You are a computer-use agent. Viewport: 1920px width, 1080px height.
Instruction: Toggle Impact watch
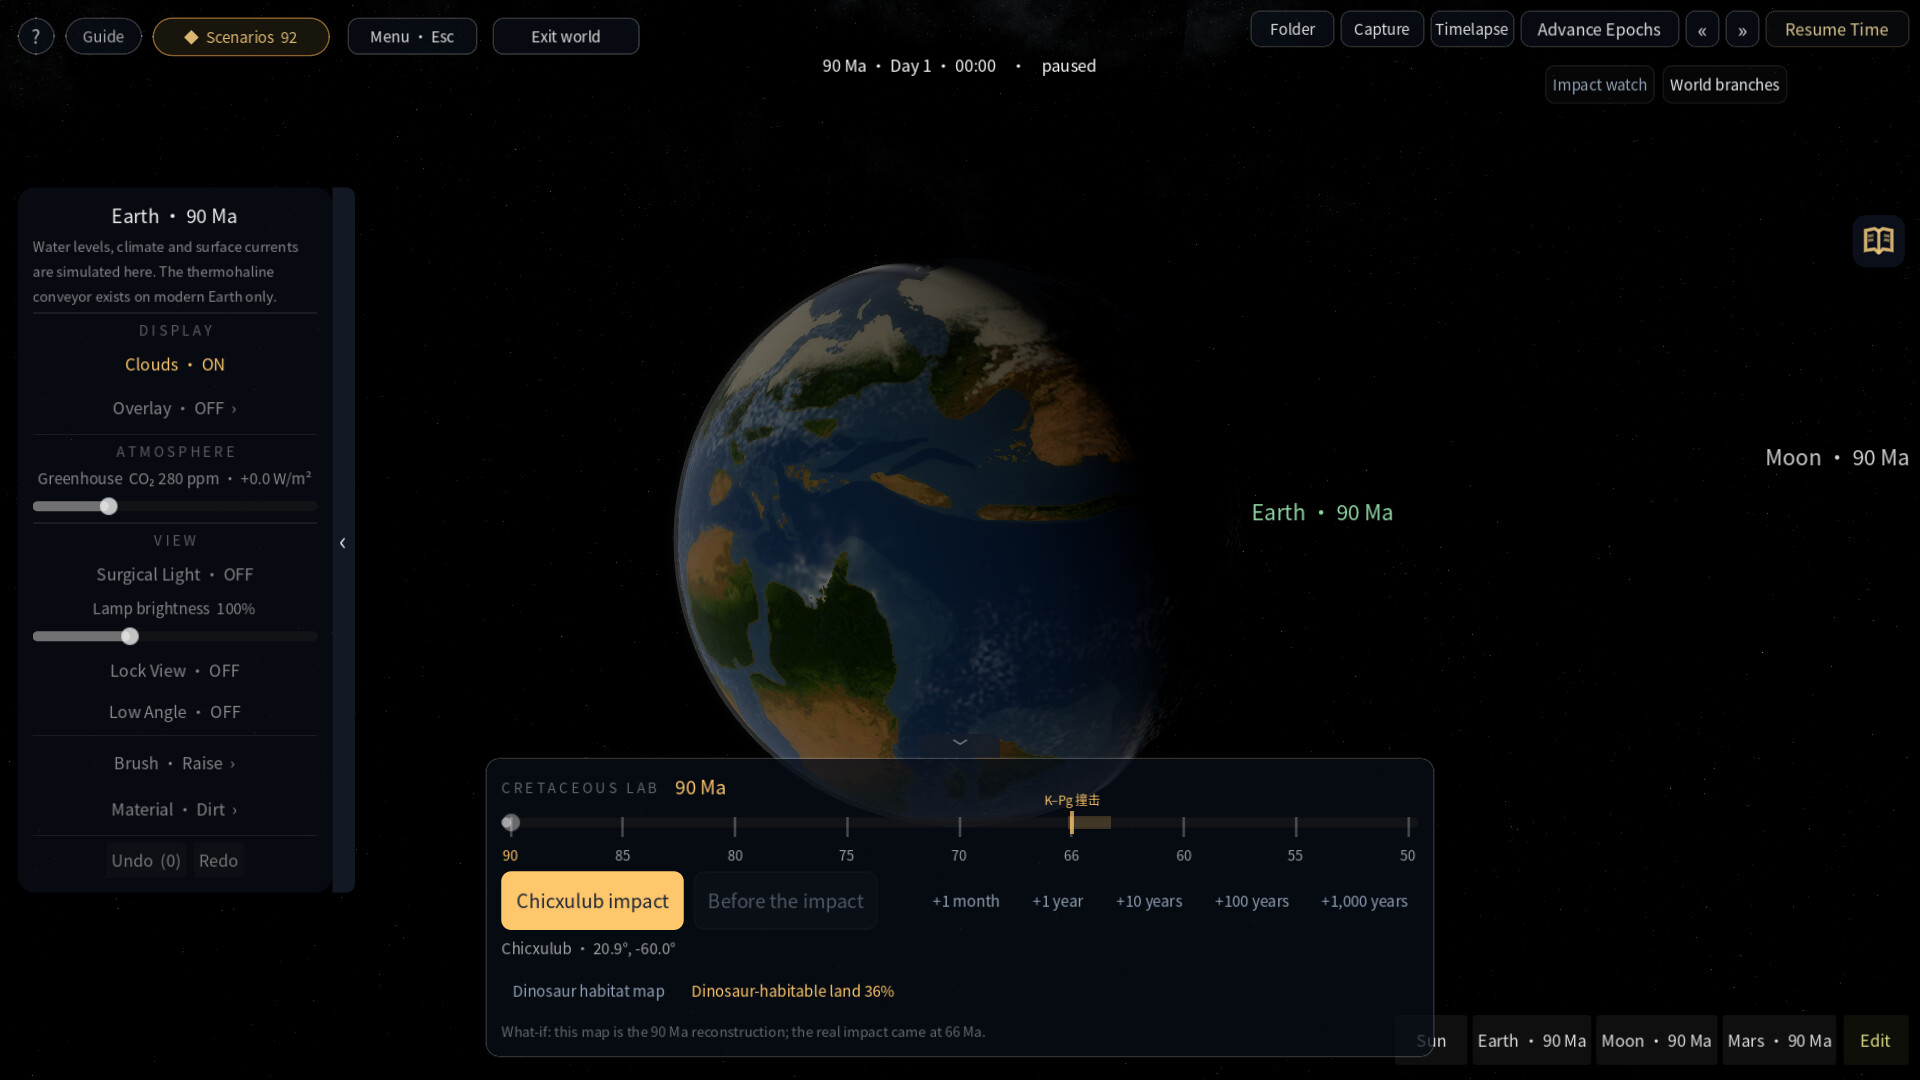[1599, 85]
